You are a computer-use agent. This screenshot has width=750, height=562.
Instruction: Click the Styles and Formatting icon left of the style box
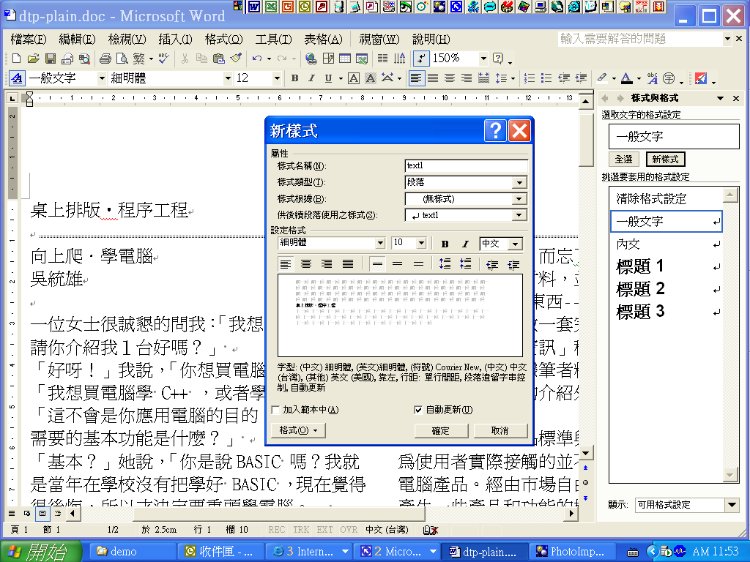(x=17, y=78)
